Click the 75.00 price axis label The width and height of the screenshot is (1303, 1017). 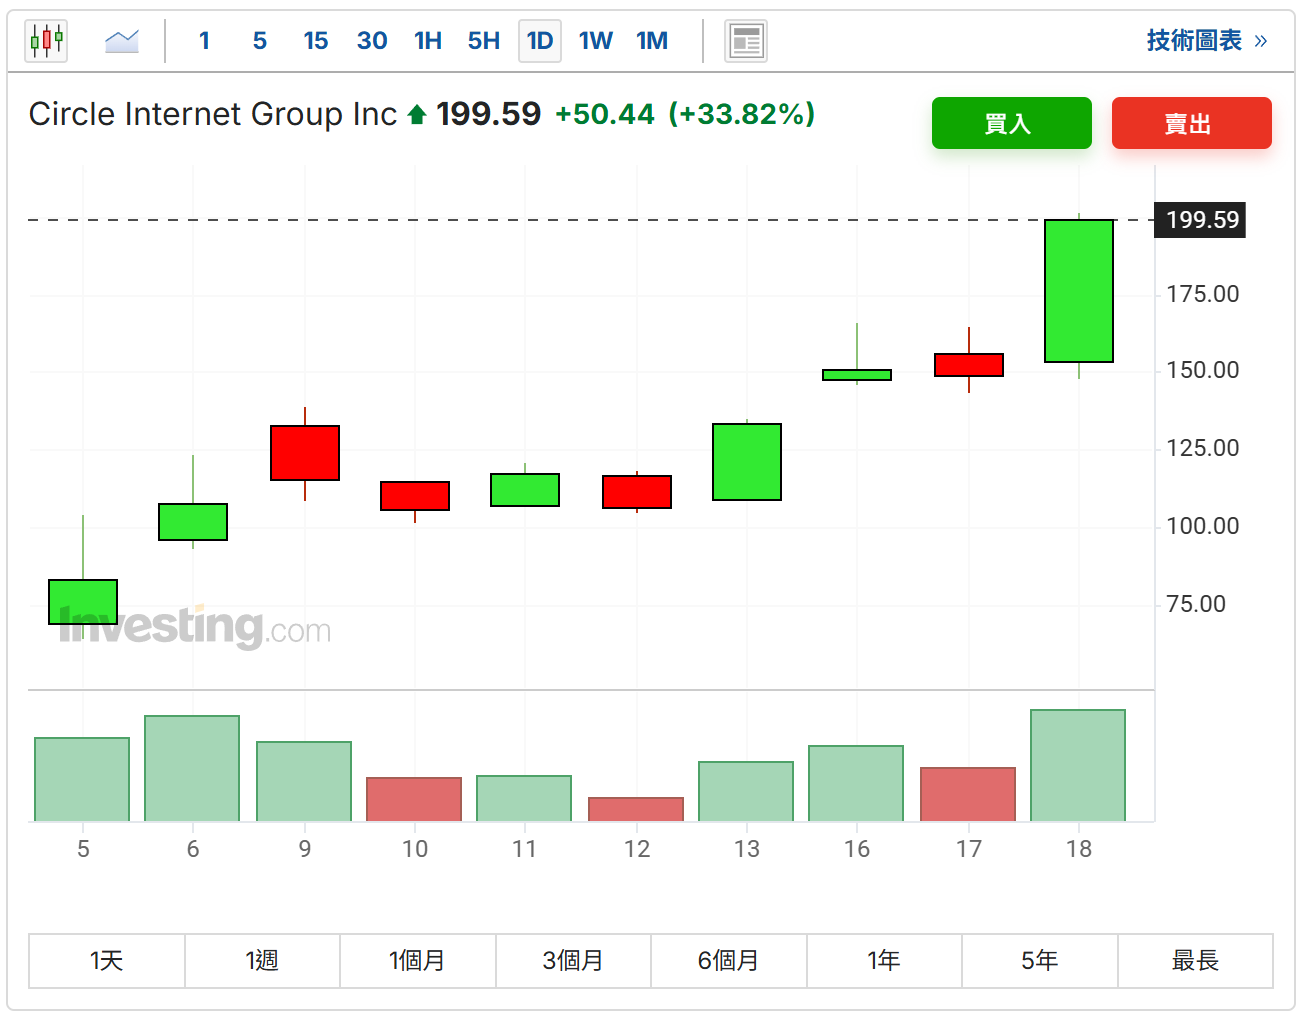[1195, 604]
